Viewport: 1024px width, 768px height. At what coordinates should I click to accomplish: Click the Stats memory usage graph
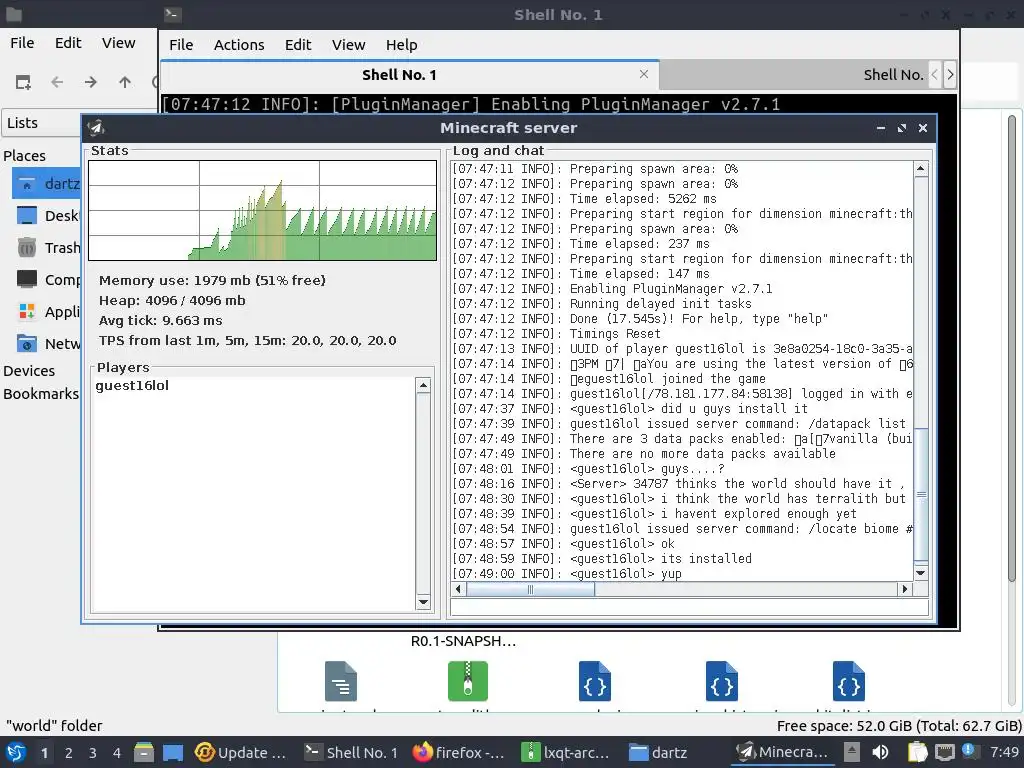pos(263,210)
